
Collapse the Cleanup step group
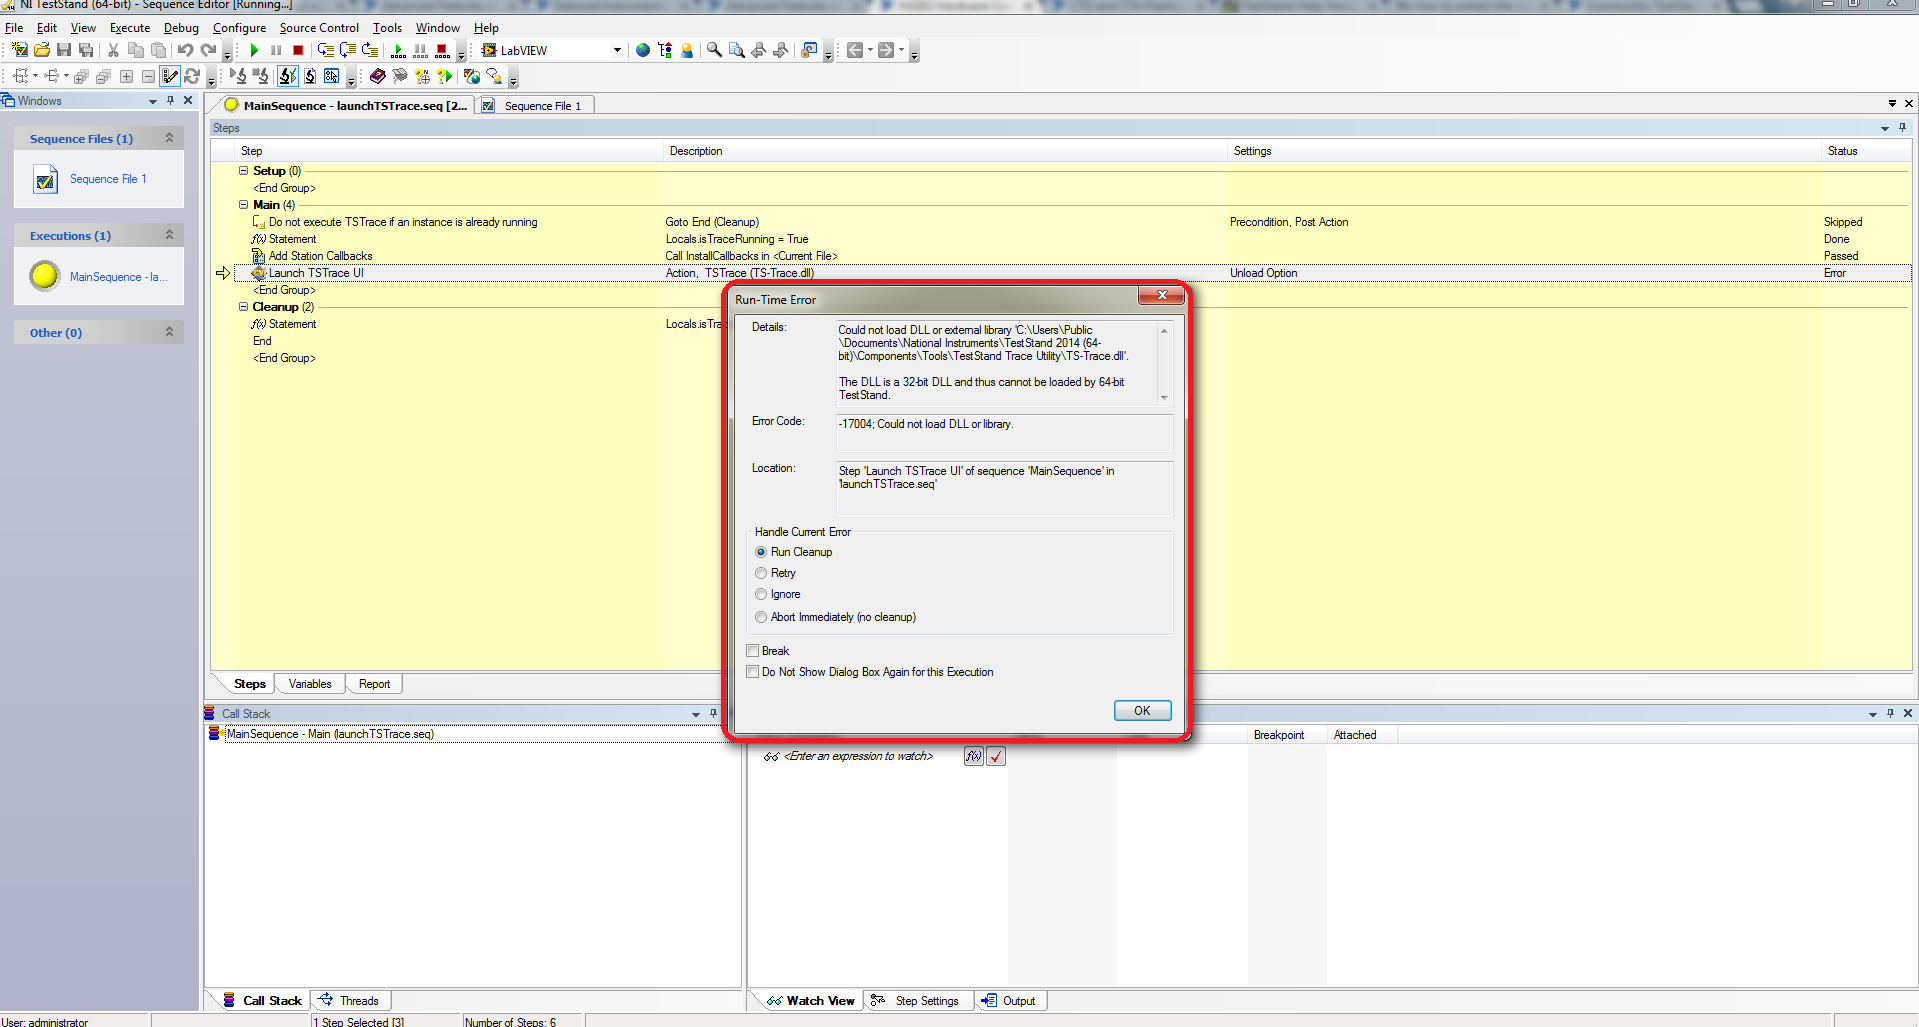(243, 307)
